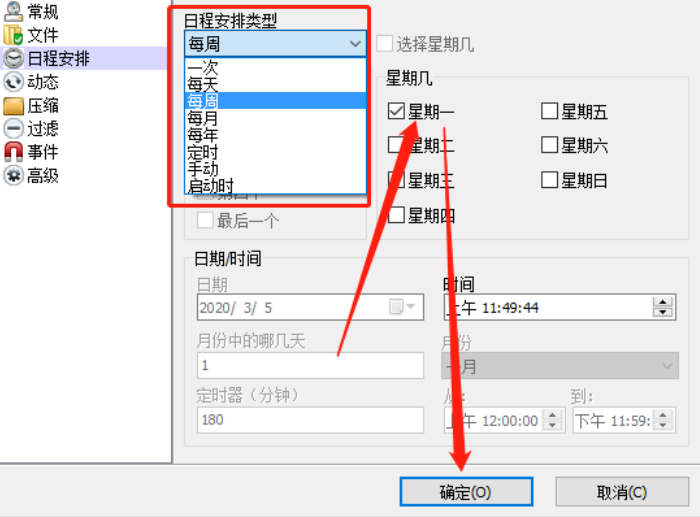Choose 启动时 in schedule type list
The height and width of the screenshot is (517, 700).
275,185
